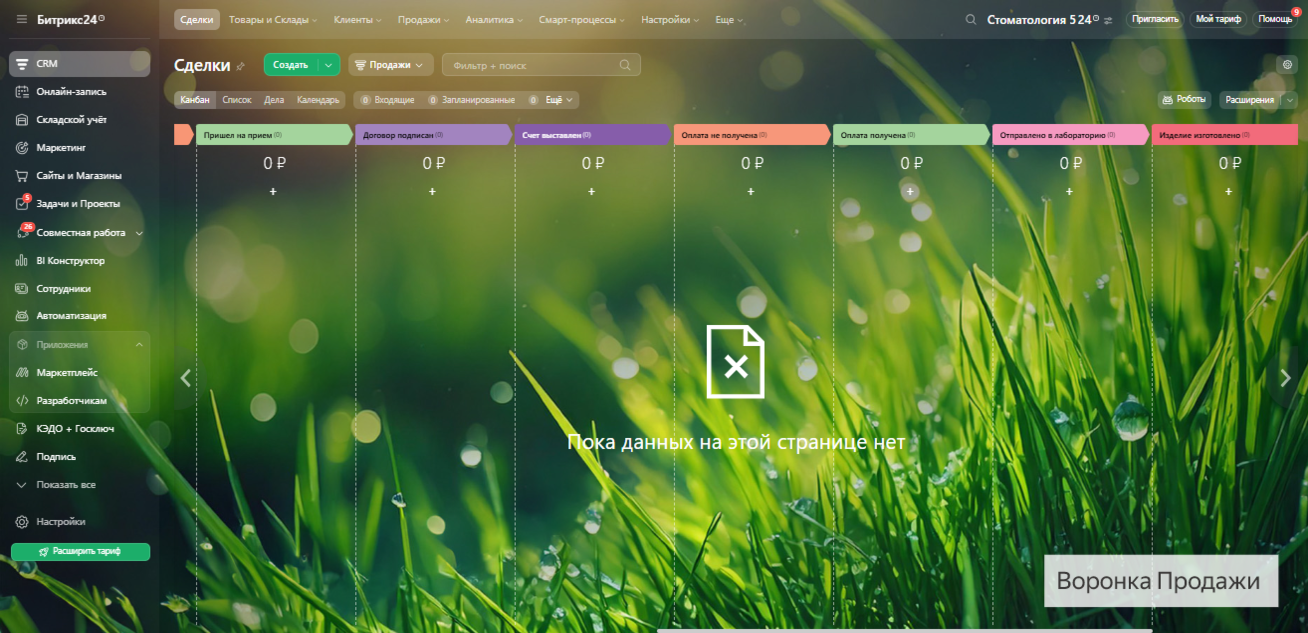1308x633 pixels.
Task: Open the Товары и Склады top menu
Action: 273,20
